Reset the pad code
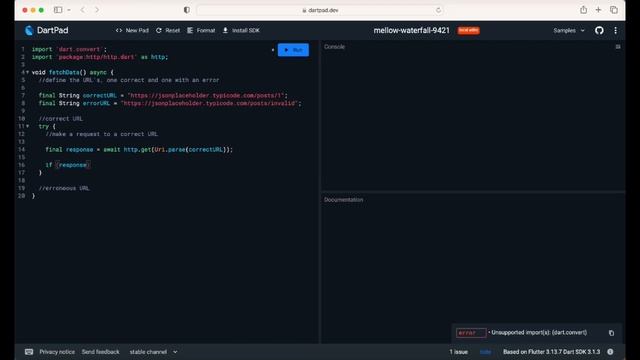 (x=168, y=30)
